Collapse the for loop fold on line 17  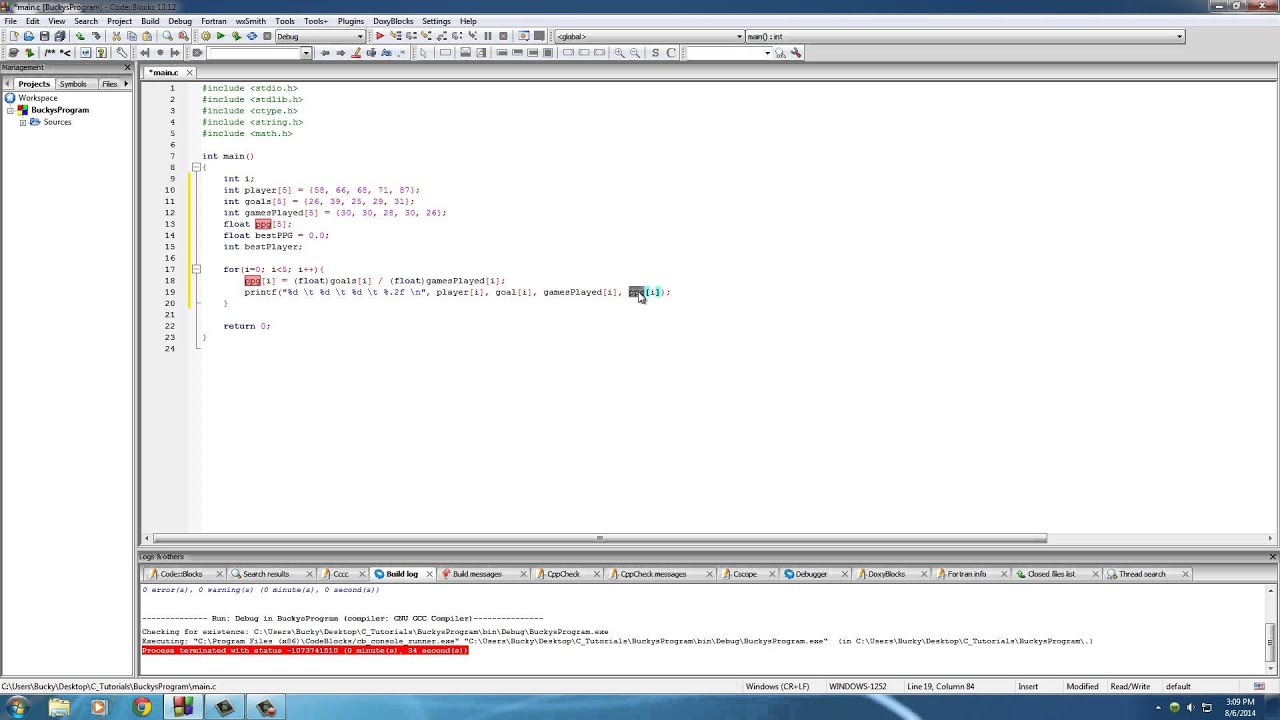[x=196, y=269]
